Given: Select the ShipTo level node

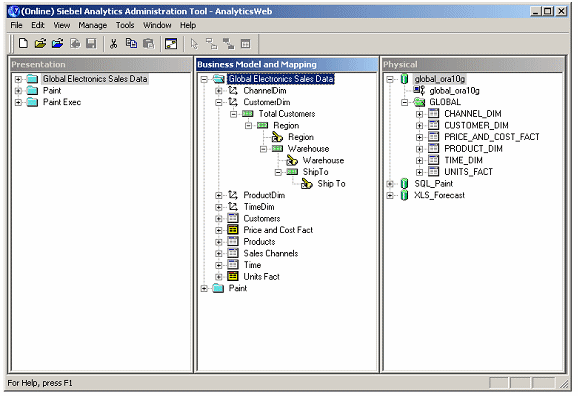Looking at the screenshot, I should click(x=316, y=172).
